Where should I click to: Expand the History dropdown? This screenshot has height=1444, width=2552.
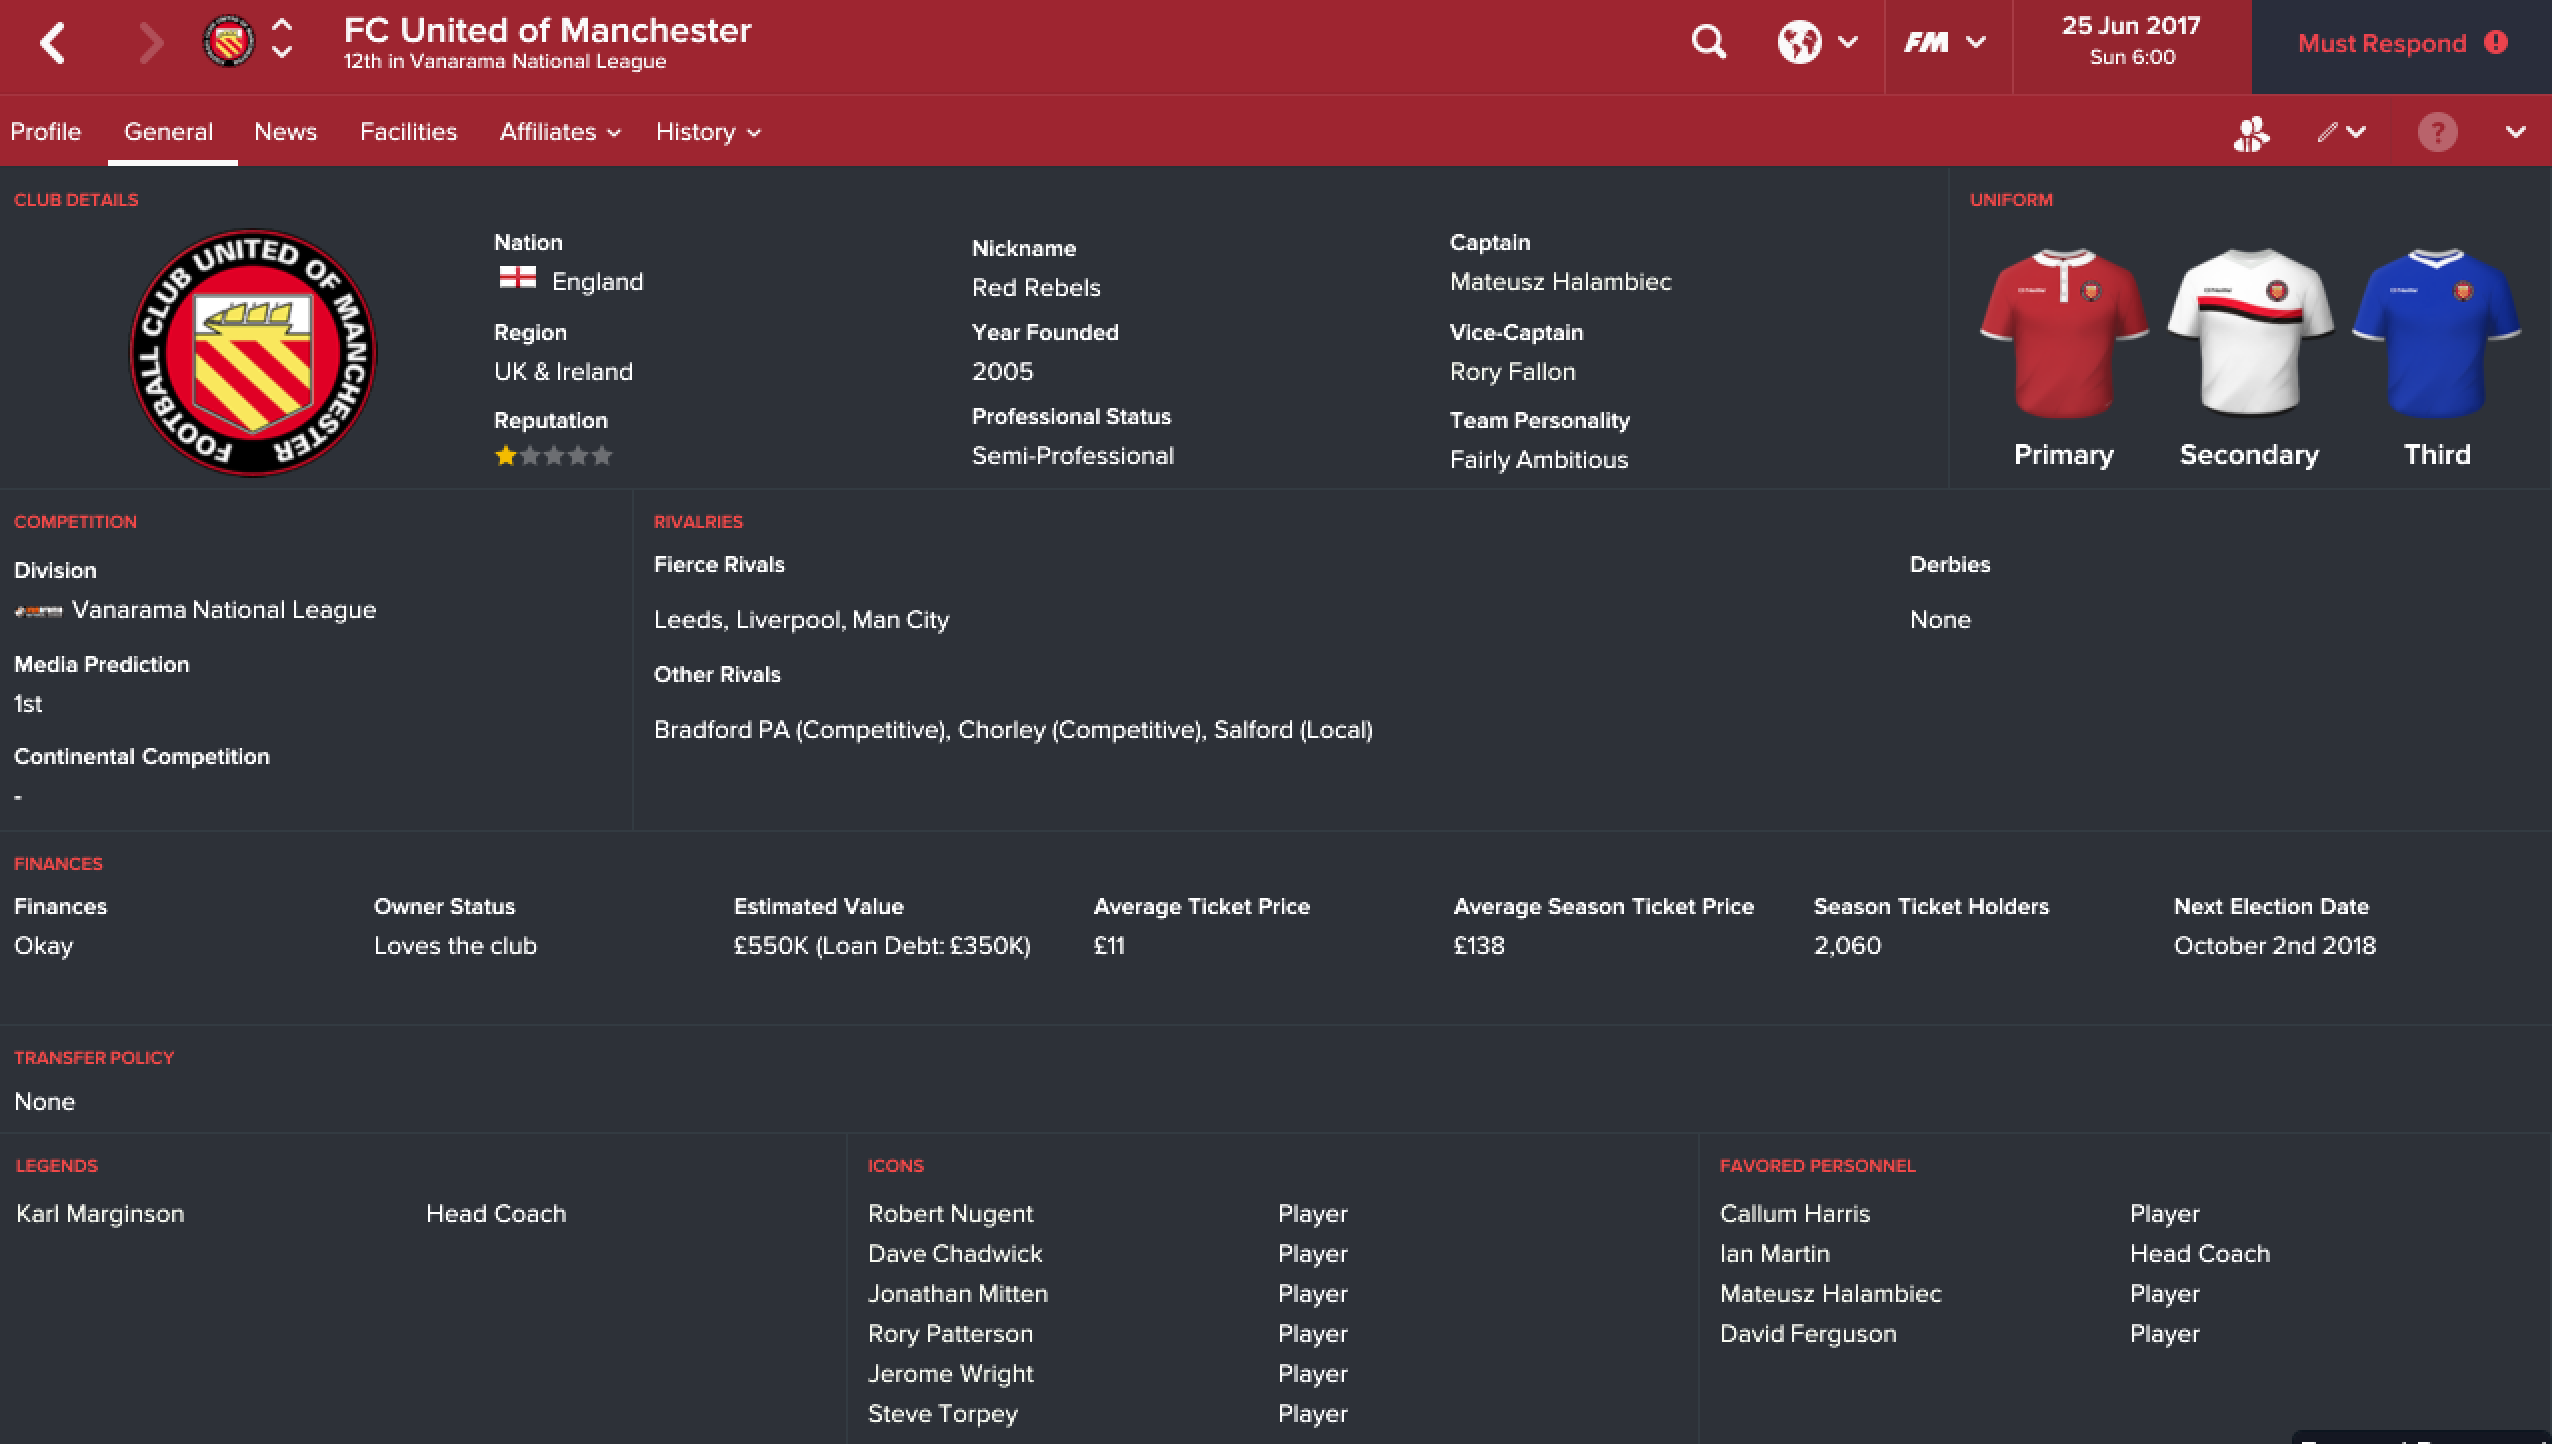708,132
